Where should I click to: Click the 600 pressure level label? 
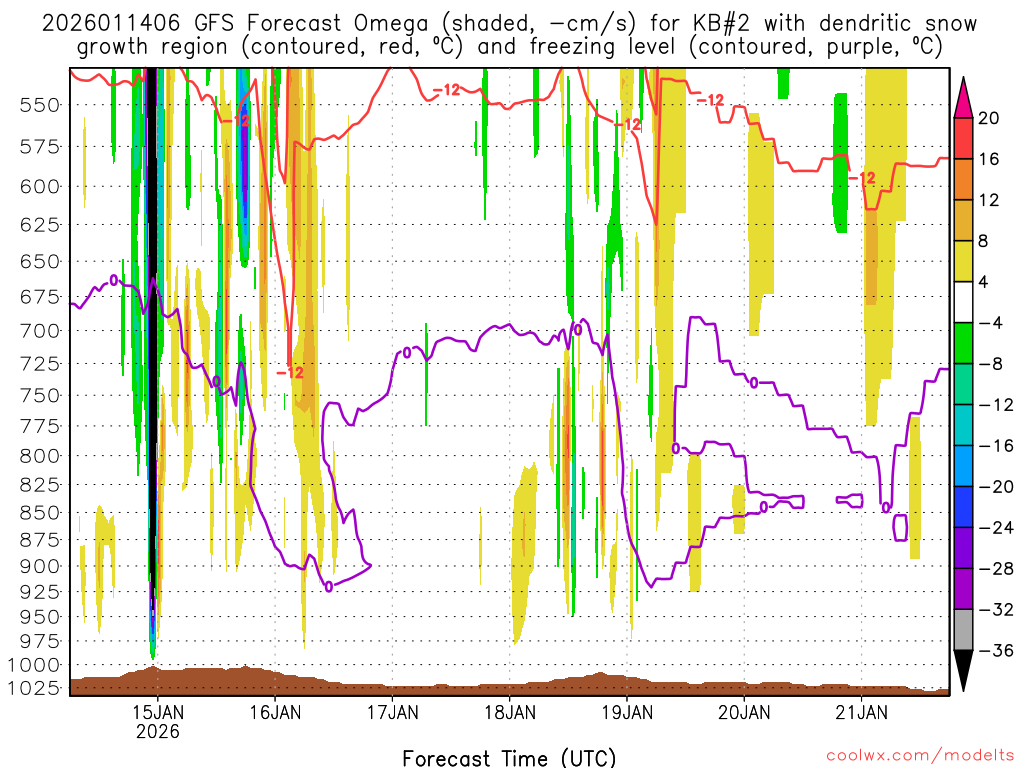[40, 187]
